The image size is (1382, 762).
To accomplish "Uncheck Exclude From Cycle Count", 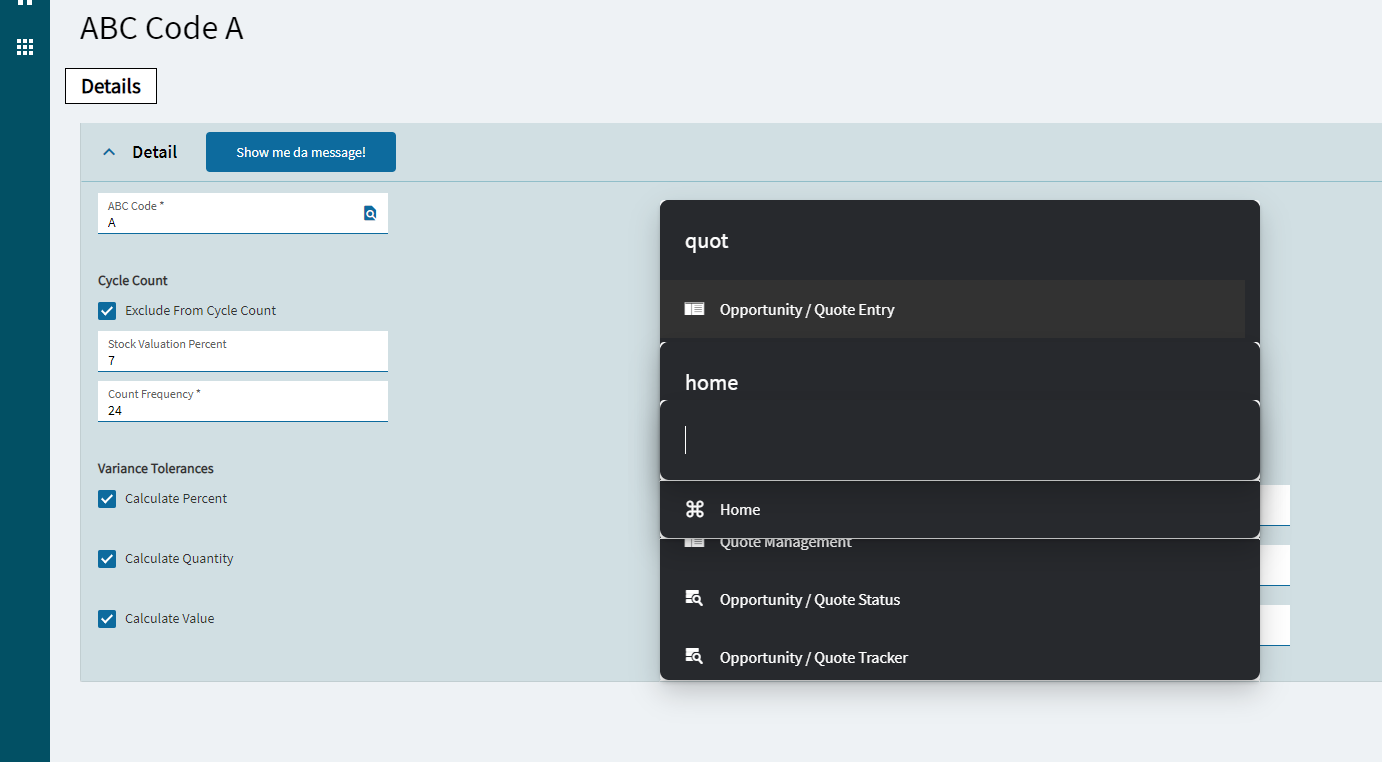I will 107,310.
